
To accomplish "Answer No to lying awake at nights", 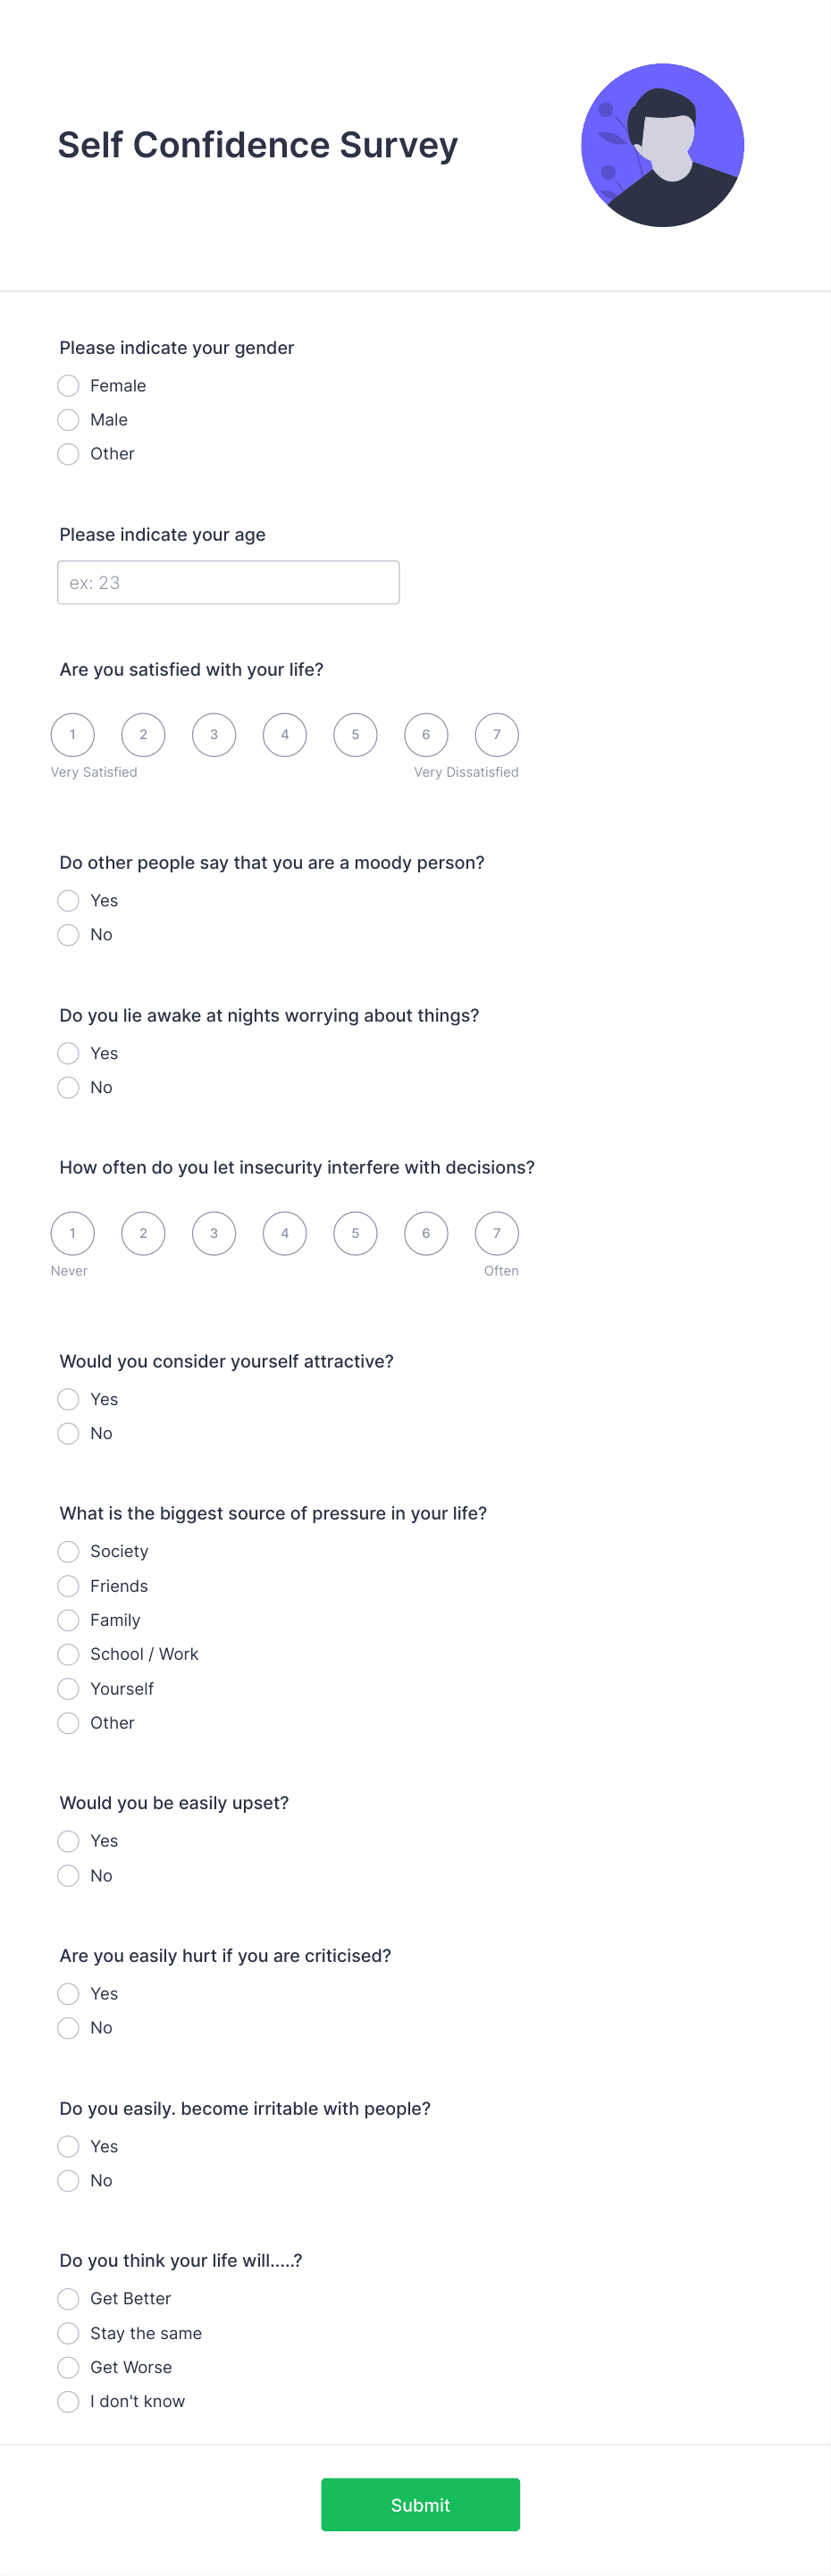I will pos(68,1087).
